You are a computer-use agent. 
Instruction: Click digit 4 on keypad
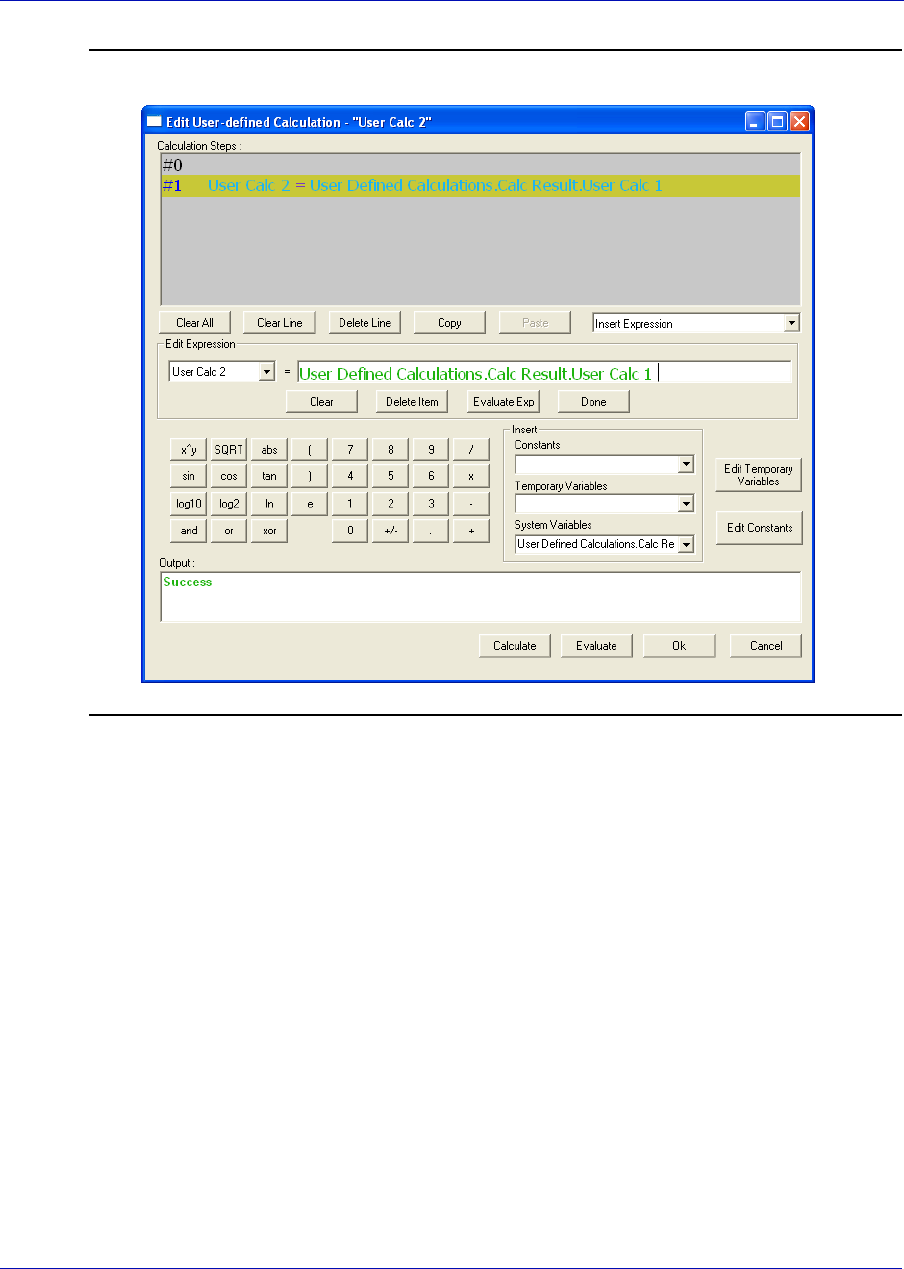point(350,477)
